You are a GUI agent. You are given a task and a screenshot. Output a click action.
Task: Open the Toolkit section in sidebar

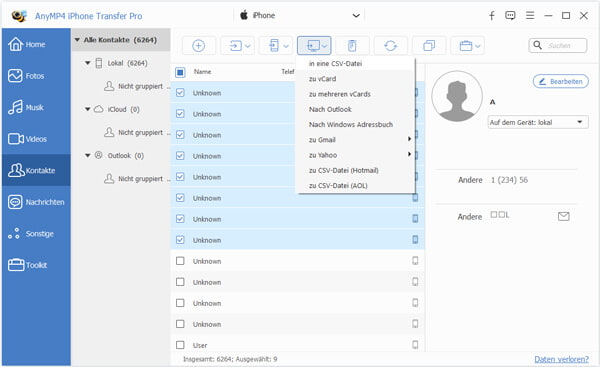tap(36, 265)
